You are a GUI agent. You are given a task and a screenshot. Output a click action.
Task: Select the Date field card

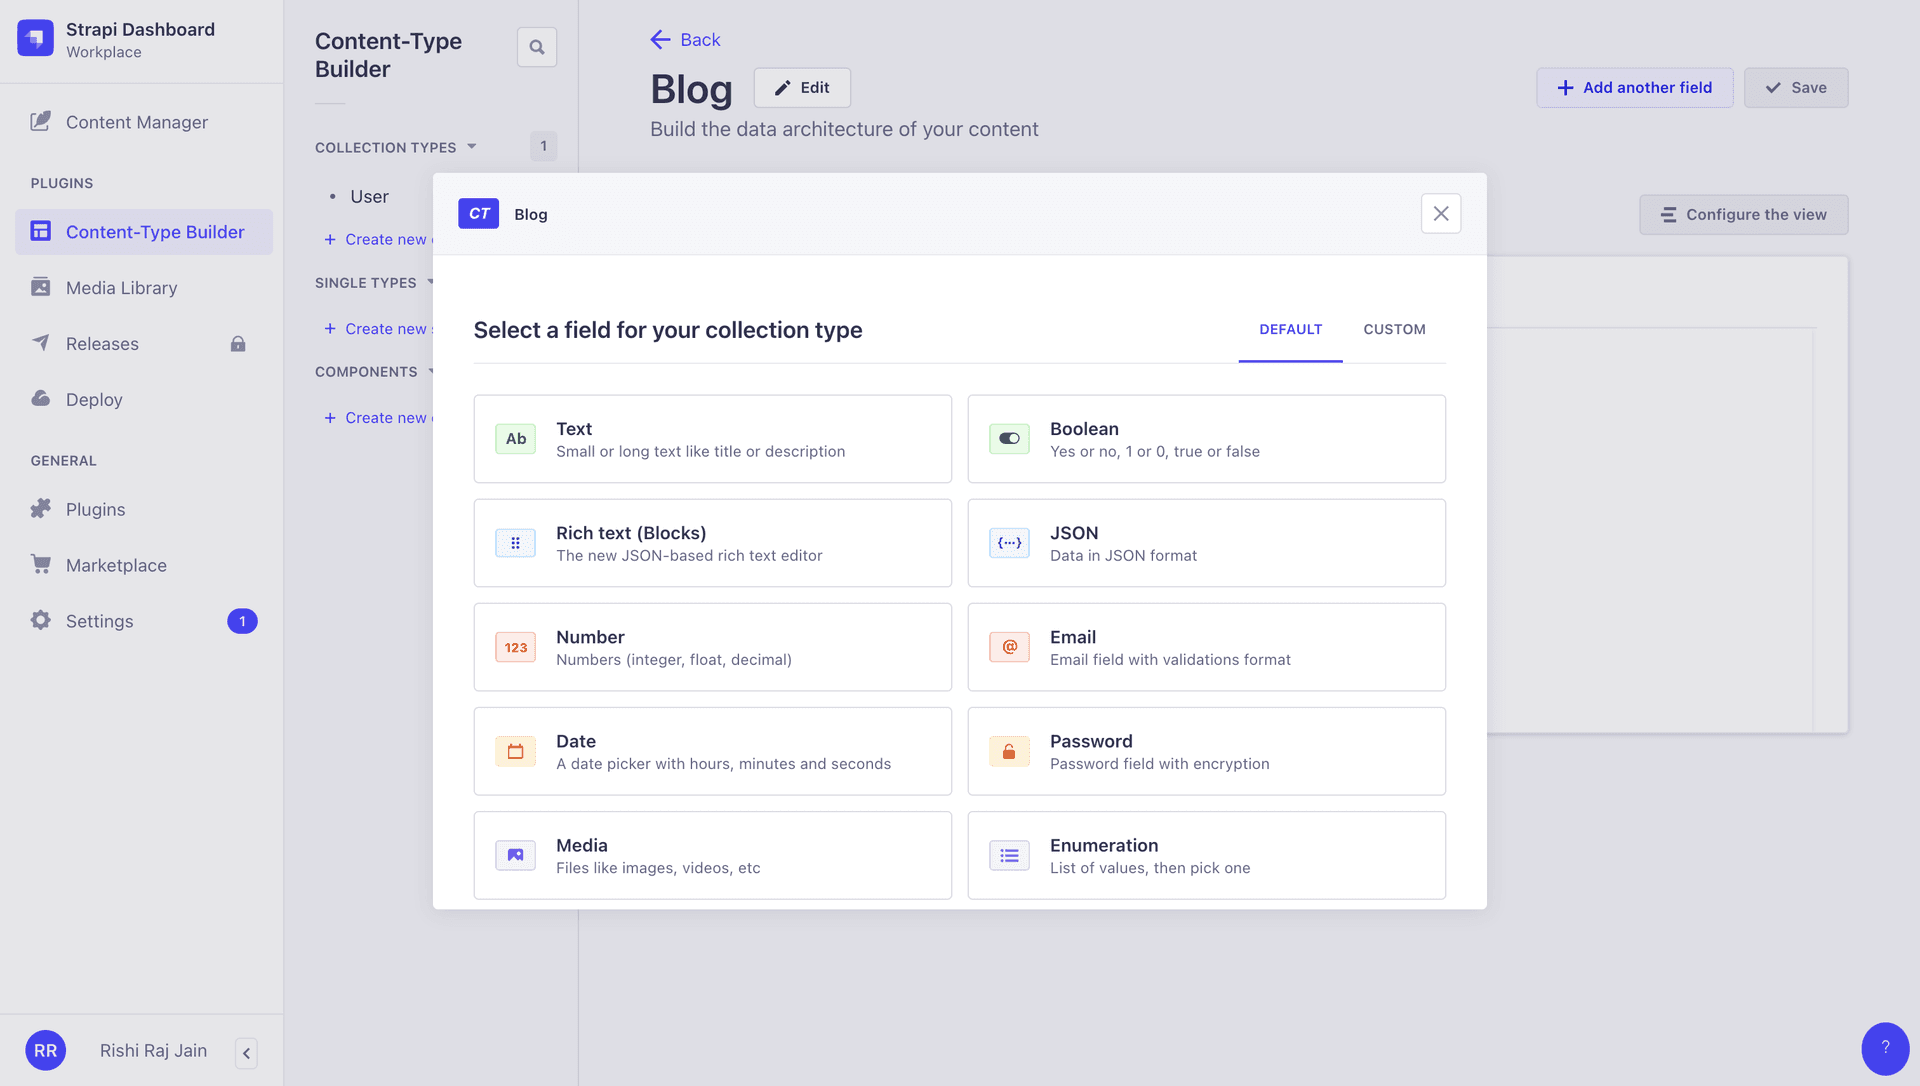(712, 751)
